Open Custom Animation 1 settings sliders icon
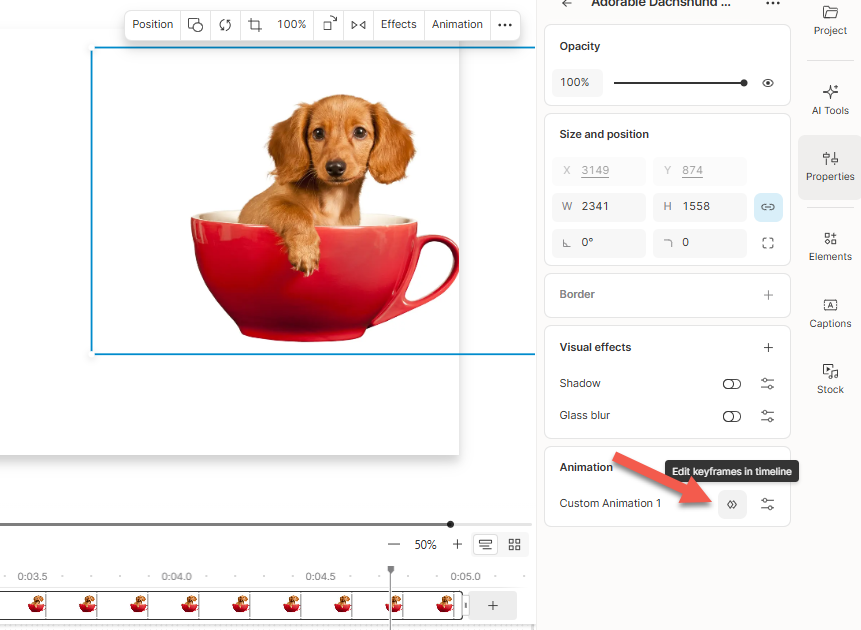The width and height of the screenshot is (861, 630). (x=767, y=504)
